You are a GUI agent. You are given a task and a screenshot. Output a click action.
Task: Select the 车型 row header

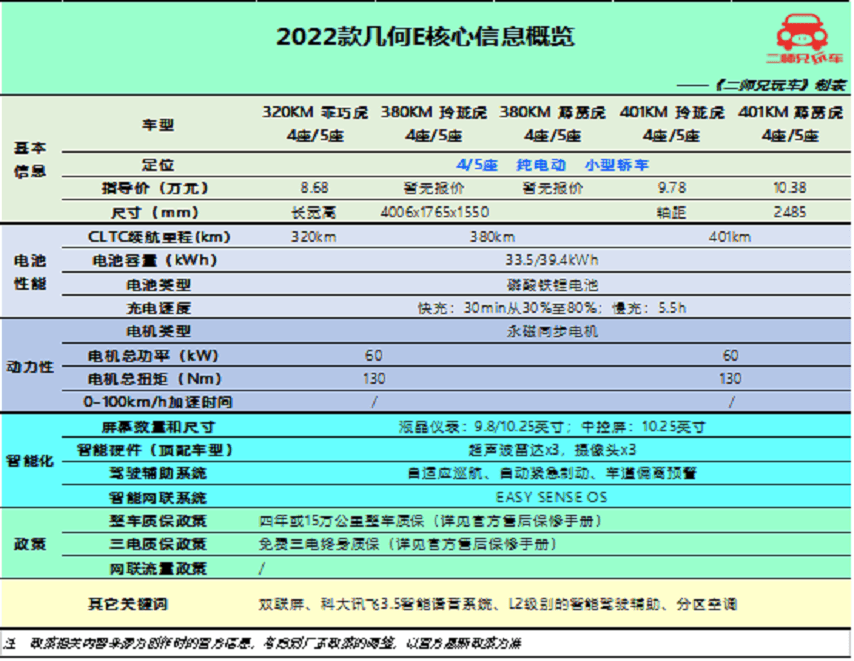(158, 125)
